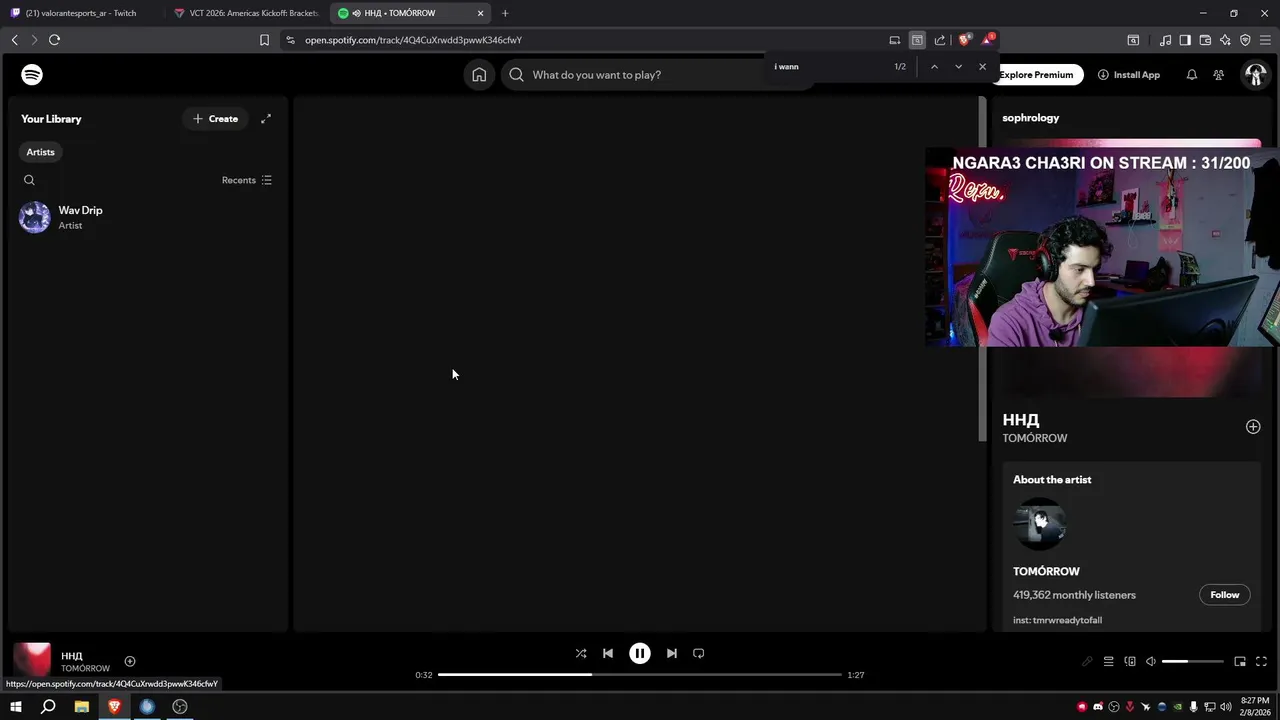The width and height of the screenshot is (1280, 720).
Task: Open Connect to a device
Action: click(x=1130, y=661)
